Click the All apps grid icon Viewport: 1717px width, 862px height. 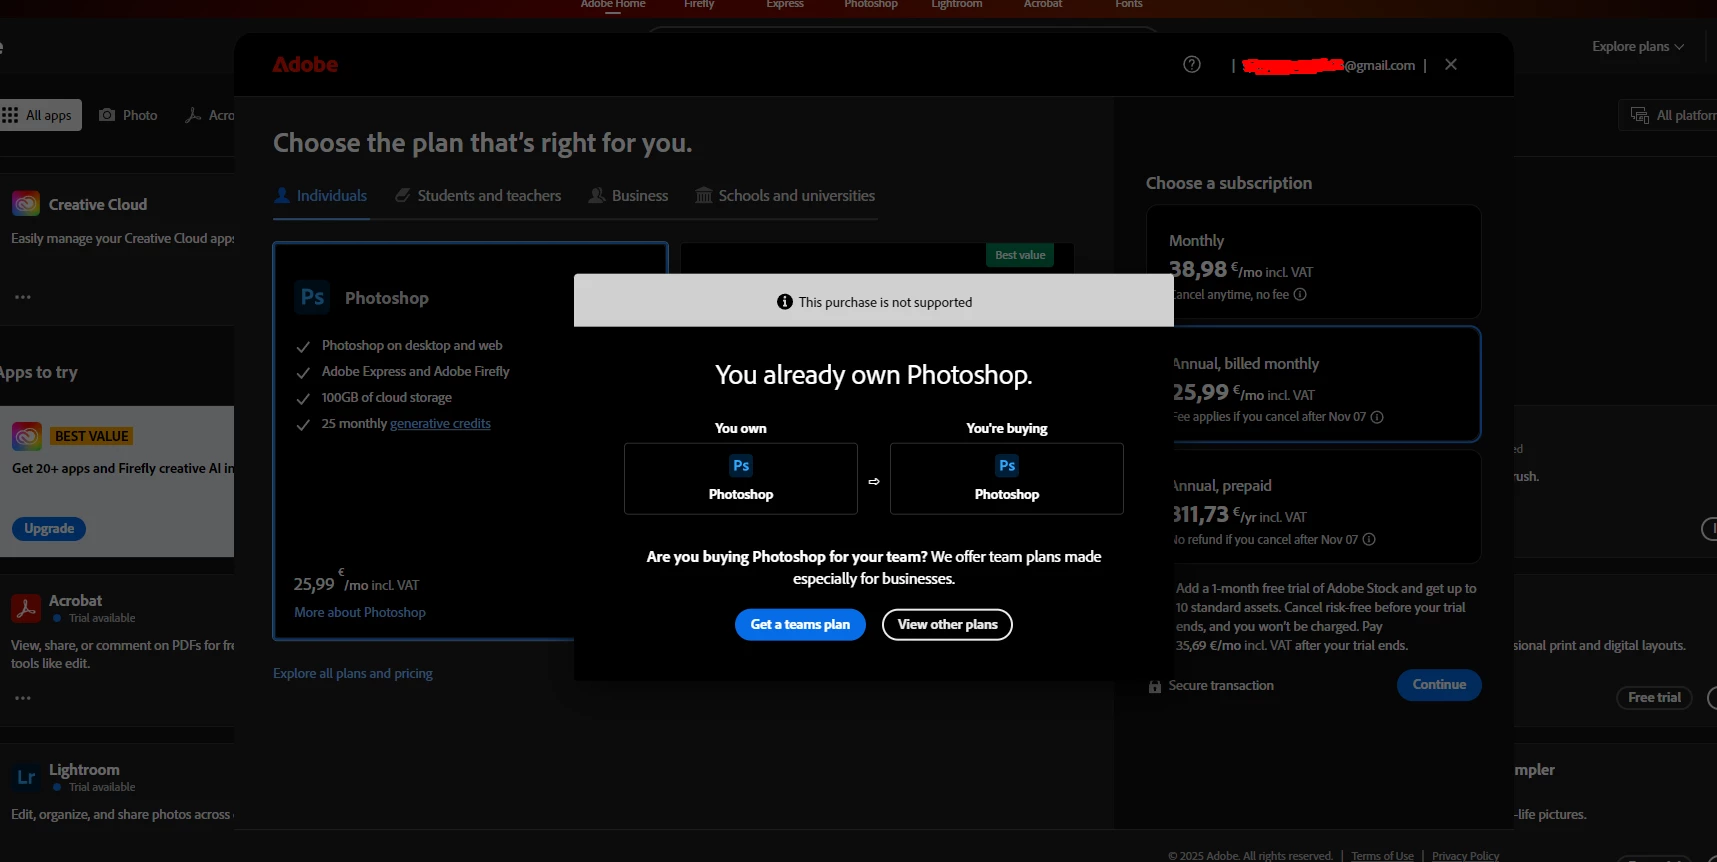tap(10, 115)
